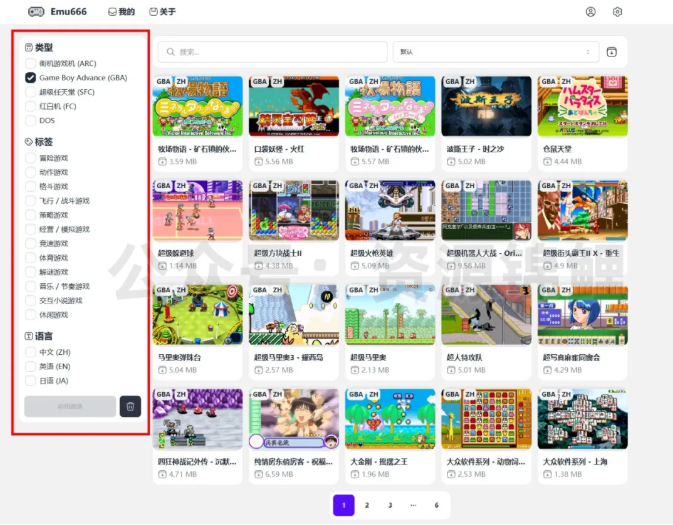
Task: Click download icon next to 5.02 MB
Action: point(451,161)
